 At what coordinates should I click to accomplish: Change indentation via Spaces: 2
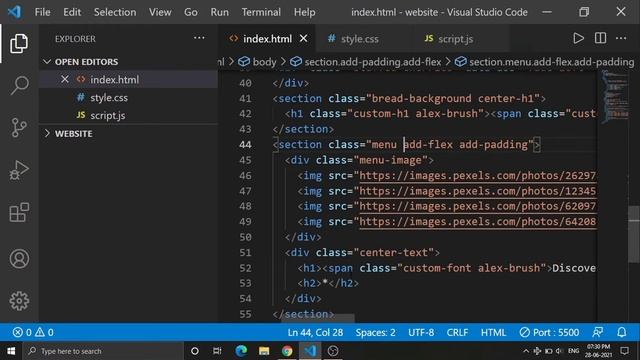pyautogui.click(x=375, y=332)
